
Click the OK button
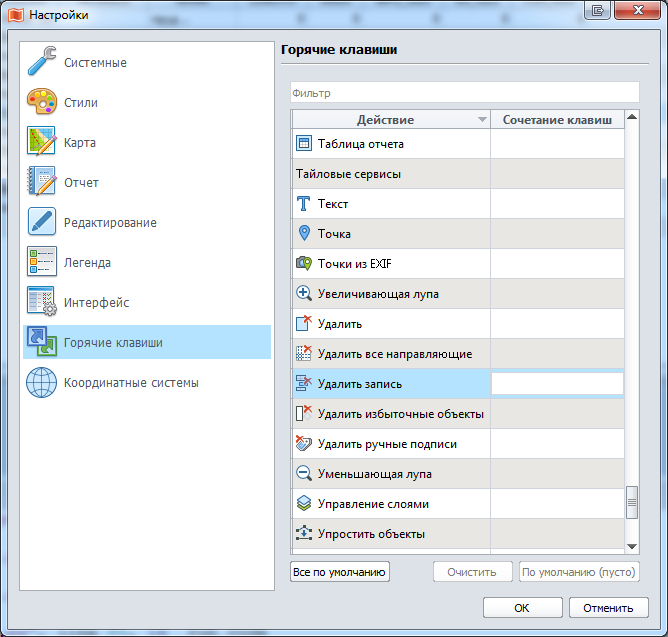pos(522,607)
